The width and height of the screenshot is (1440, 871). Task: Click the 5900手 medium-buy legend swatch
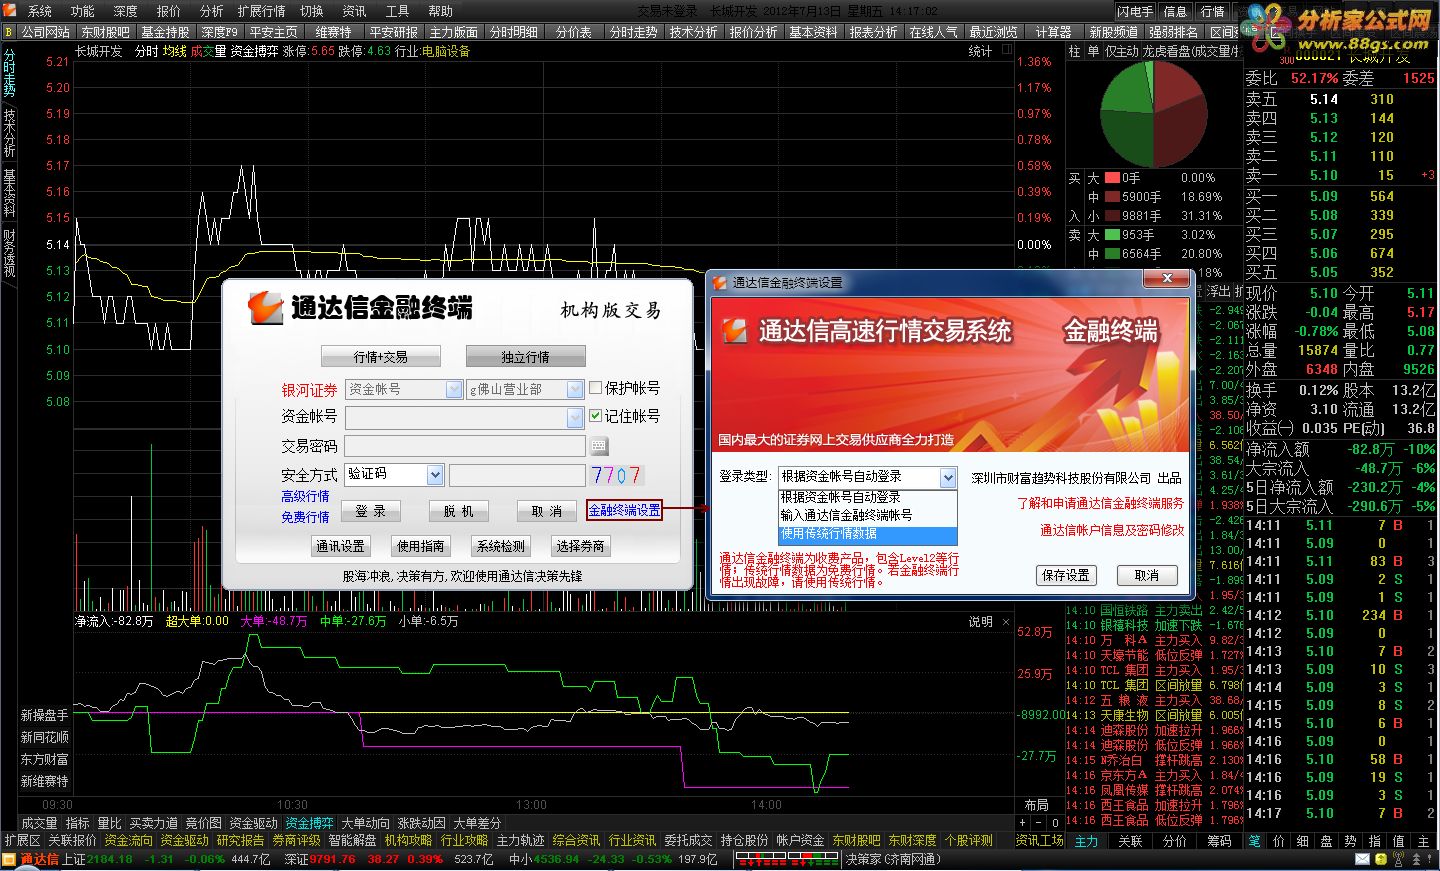tap(1112, 197)
